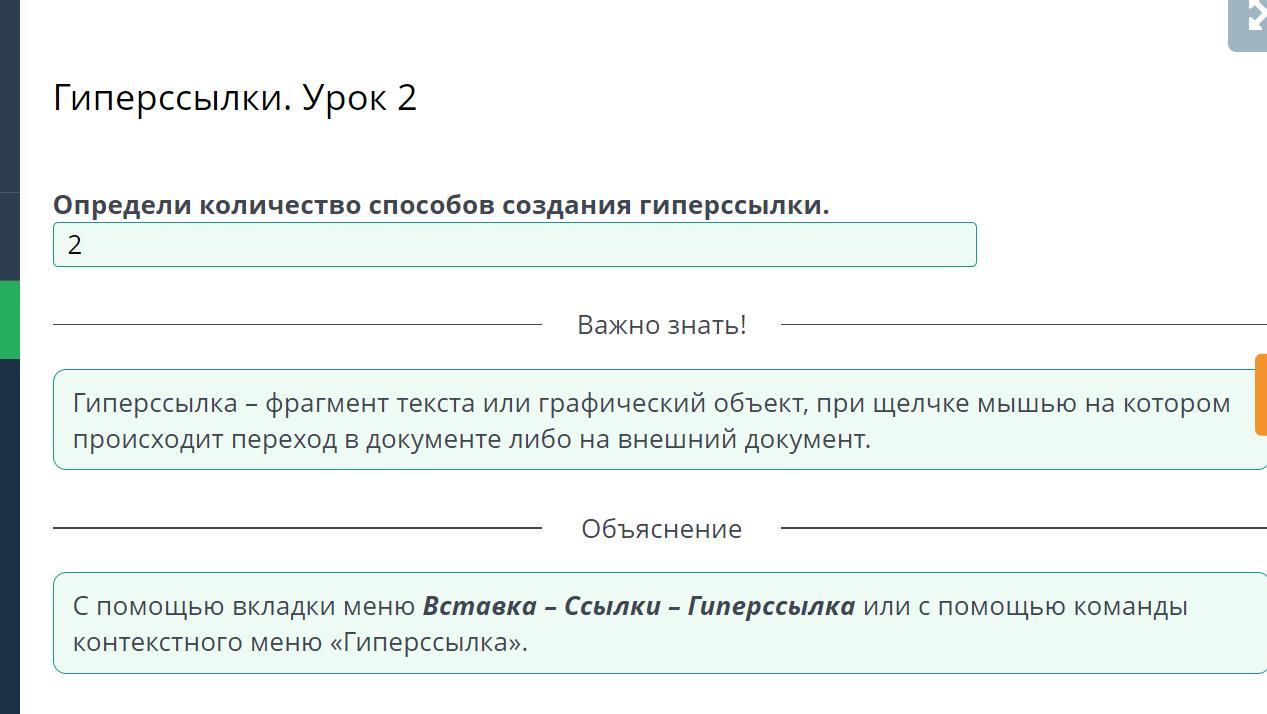Viewport: 1267px width, 714px height.
Task: Click the question text about количество способов
Action: [441, 205]
